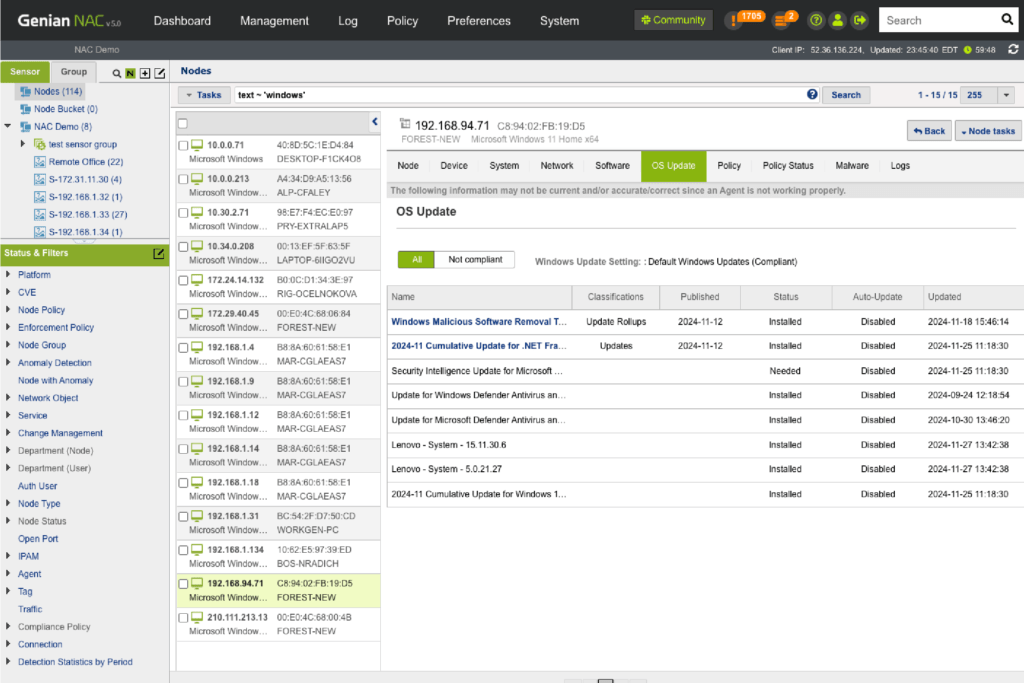Image resolution: width=1024 pixels, height=683 pixels.
Task: Click the refresh icon beside session timer
Action: pyautogui.click(x=1013, y=49)
